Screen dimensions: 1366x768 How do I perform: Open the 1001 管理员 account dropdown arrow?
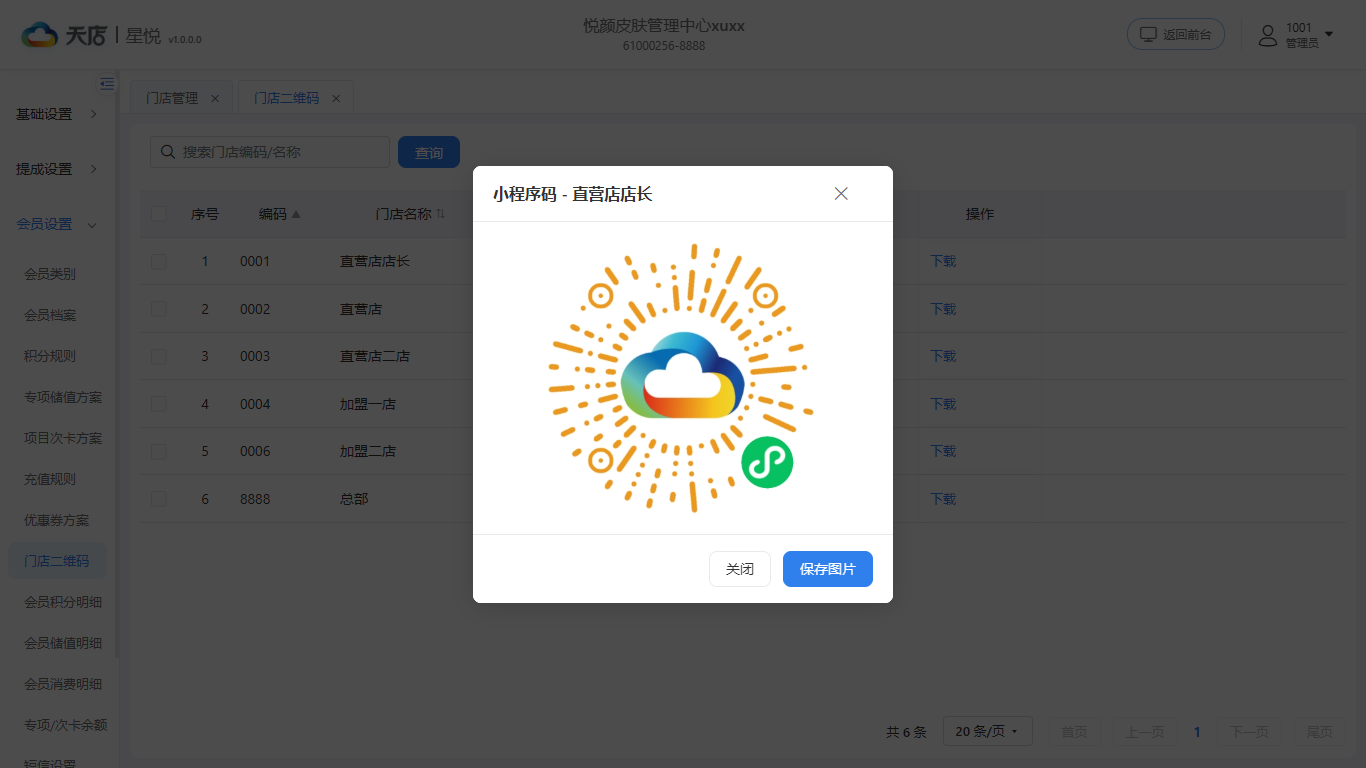pos(1329,35)
